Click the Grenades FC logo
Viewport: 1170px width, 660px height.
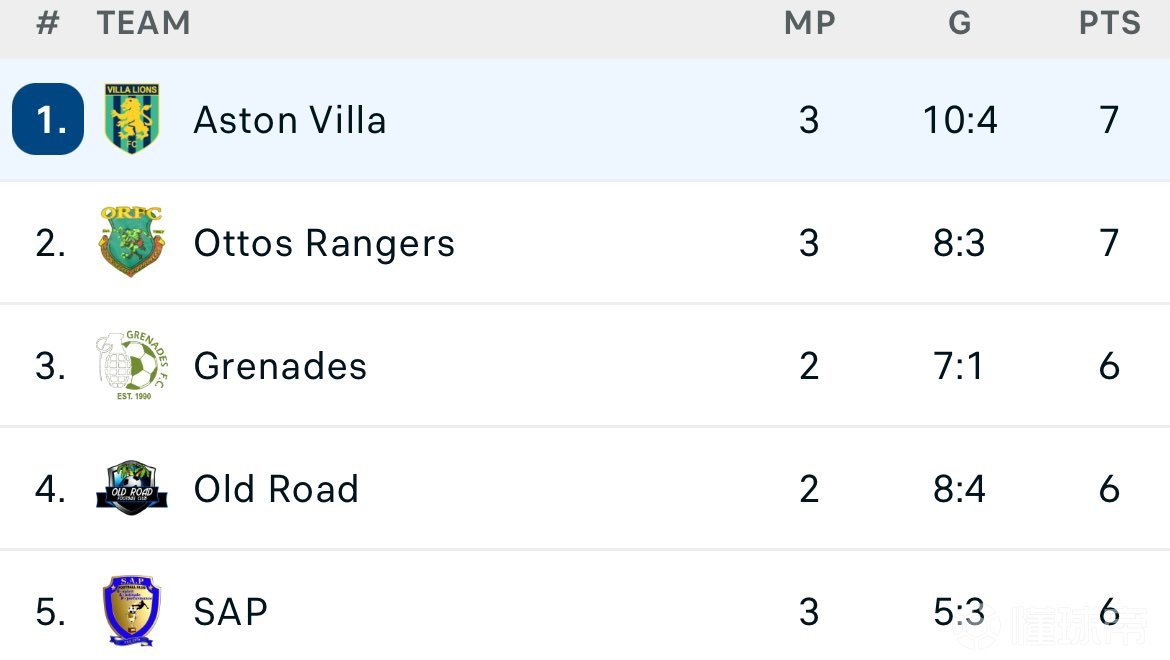tap(132, 366)
